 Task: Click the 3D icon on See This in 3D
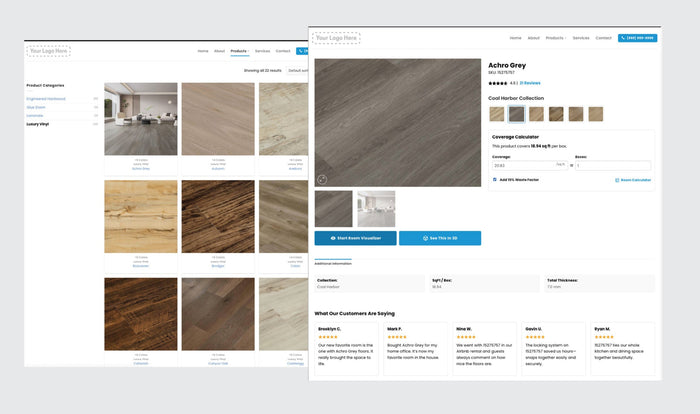(426, 238)
